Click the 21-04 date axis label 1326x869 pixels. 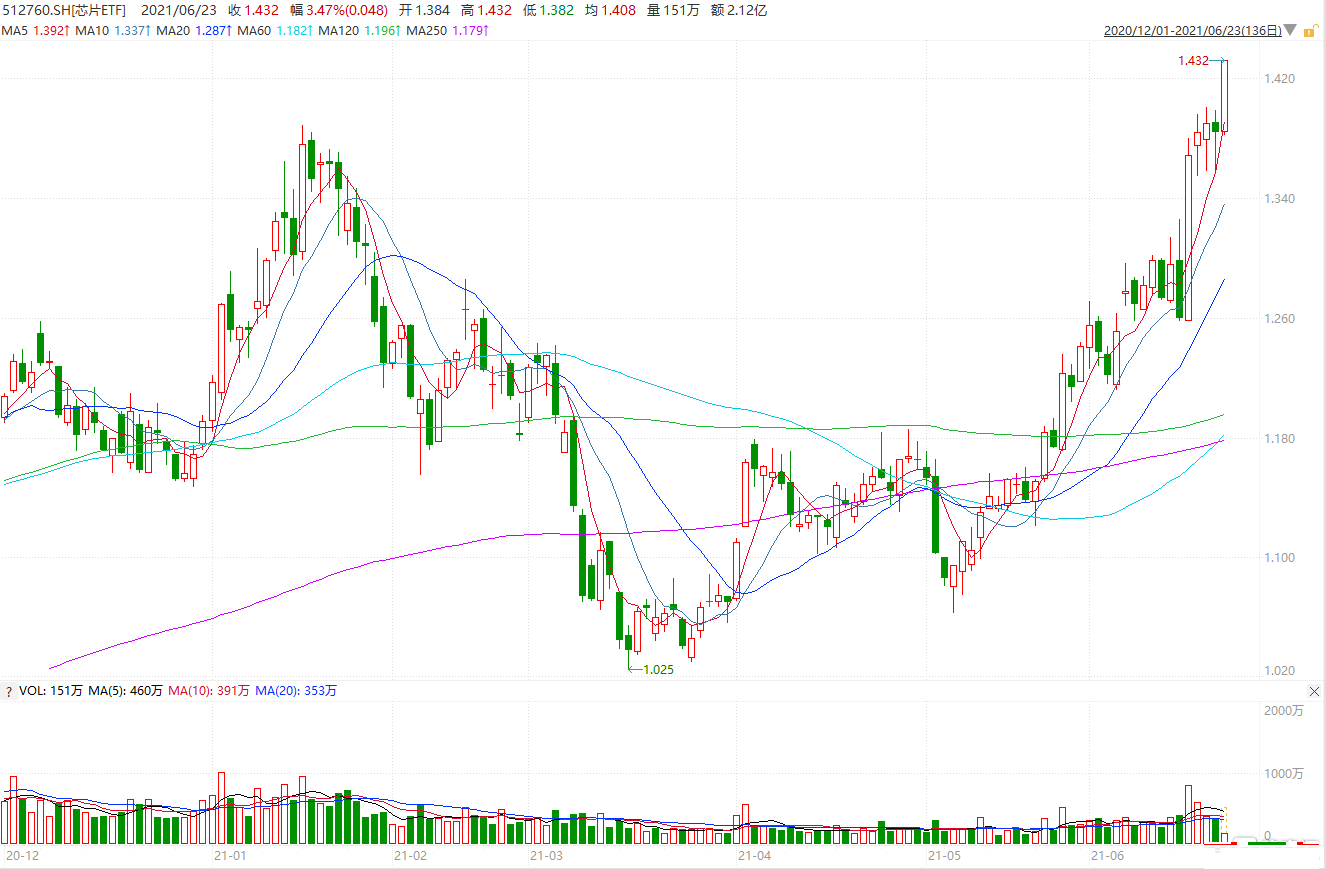tap(754, 856)
